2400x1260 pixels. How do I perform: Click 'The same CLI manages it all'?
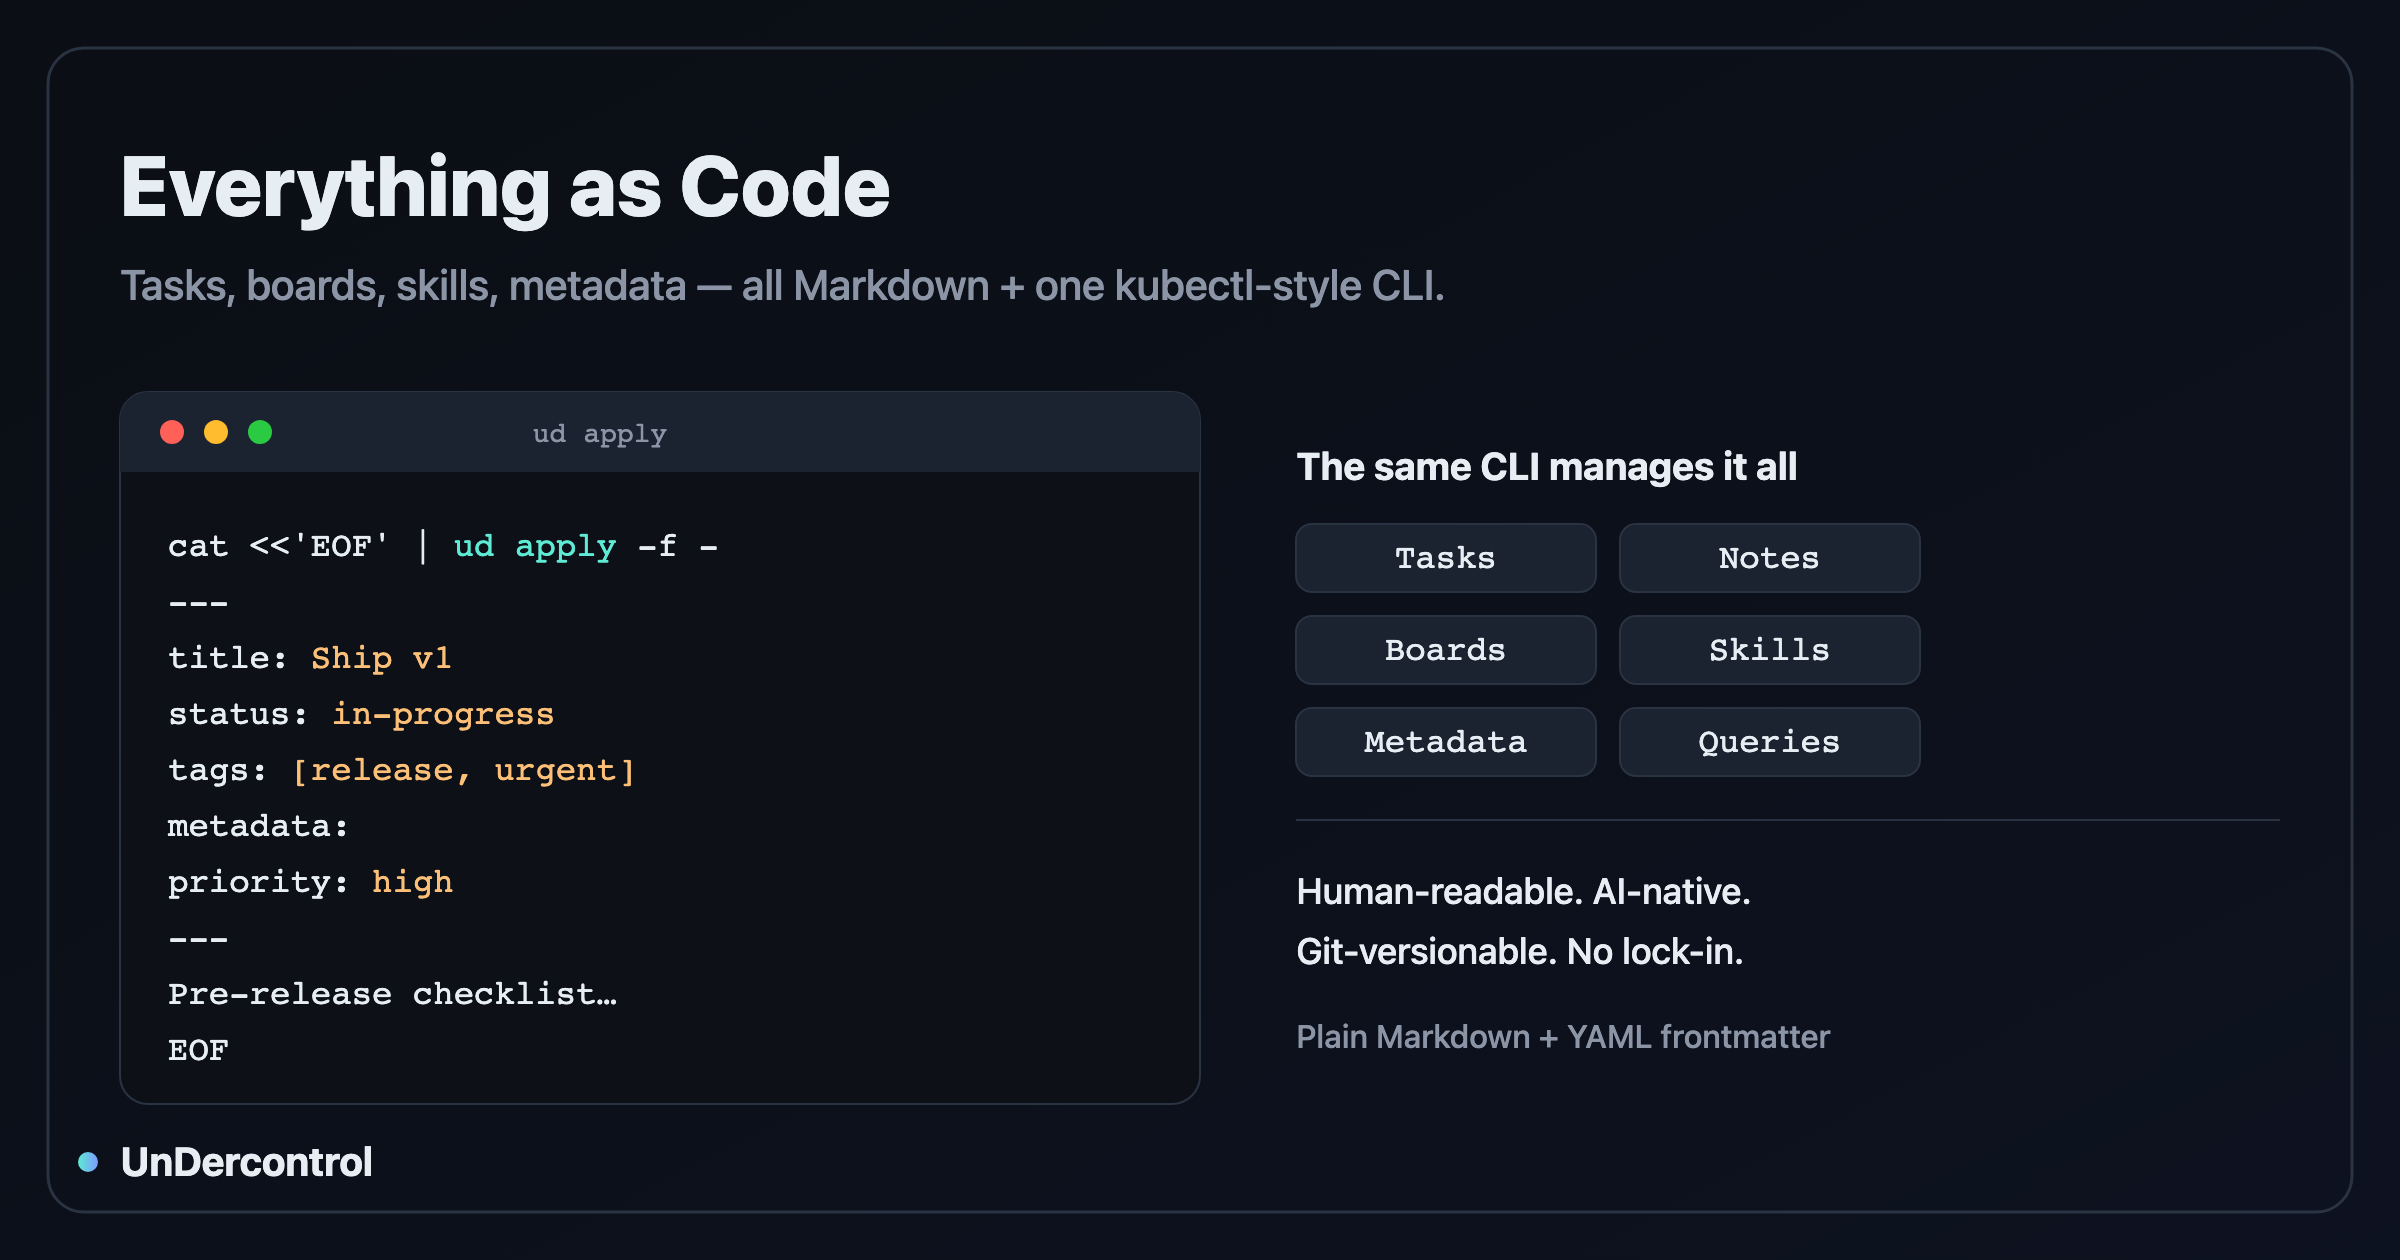[x=1547, y=467]
